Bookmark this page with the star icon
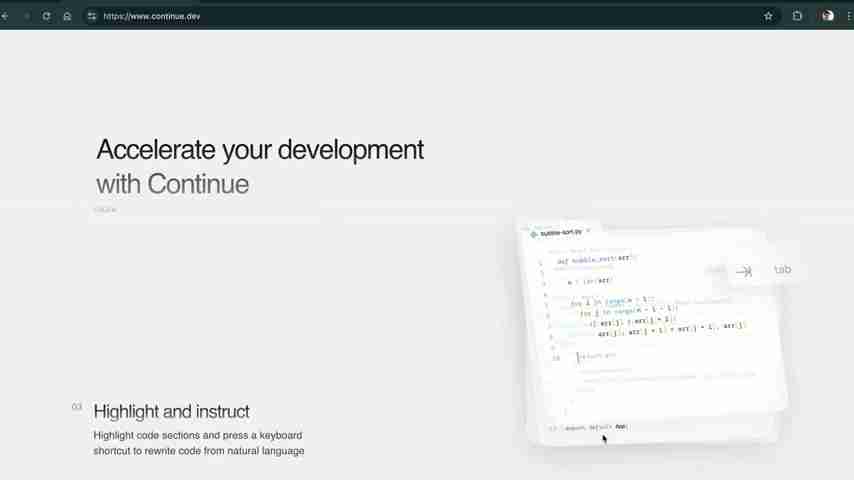The image size is (854, 480). pyautogui.click(x=768, y=16)
